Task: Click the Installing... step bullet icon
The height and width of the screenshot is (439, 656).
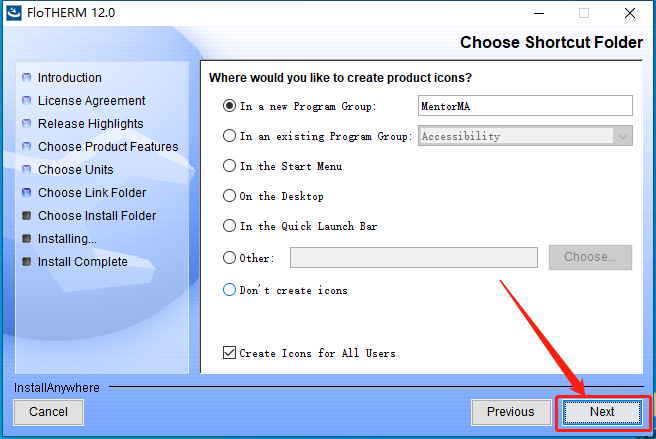Action: pos(26,239)
